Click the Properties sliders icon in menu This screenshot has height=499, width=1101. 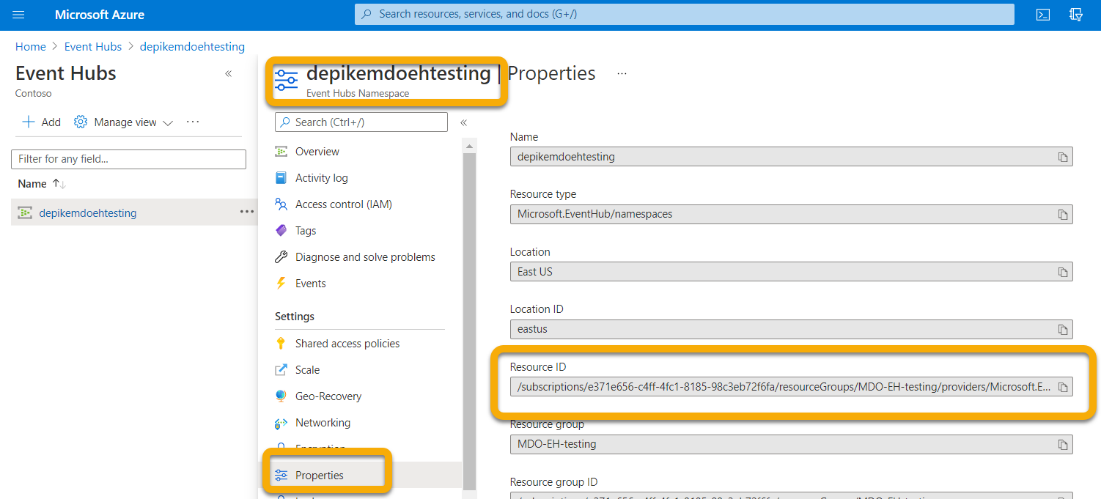tap(282, 475)
